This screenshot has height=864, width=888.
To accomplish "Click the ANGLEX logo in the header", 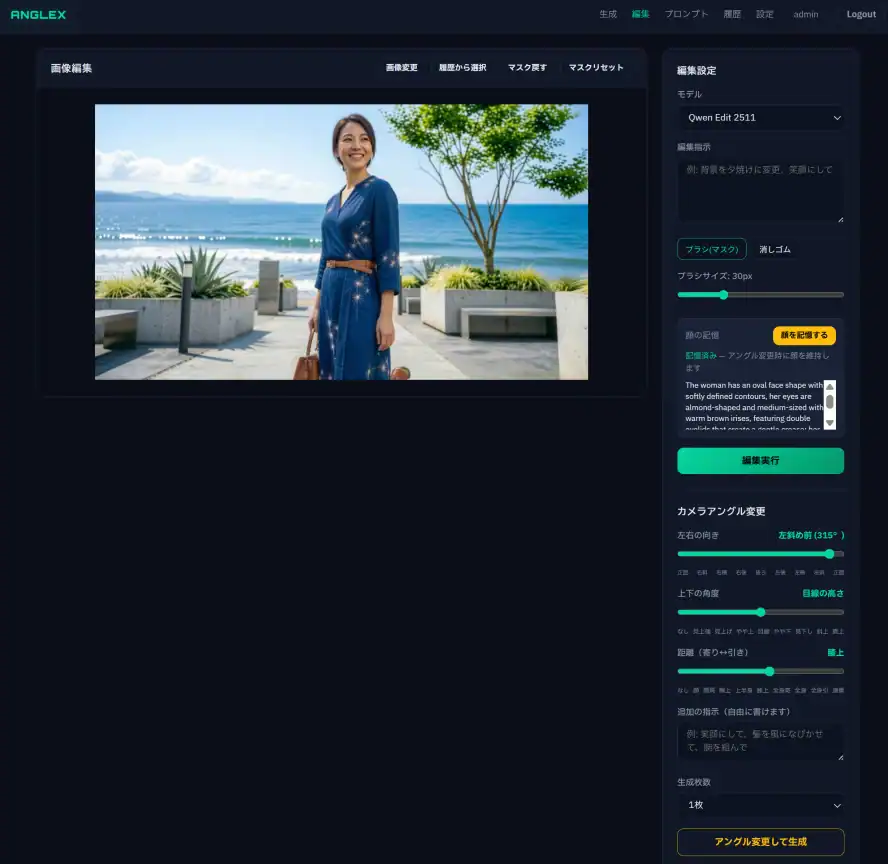I will tap(39, 14).
